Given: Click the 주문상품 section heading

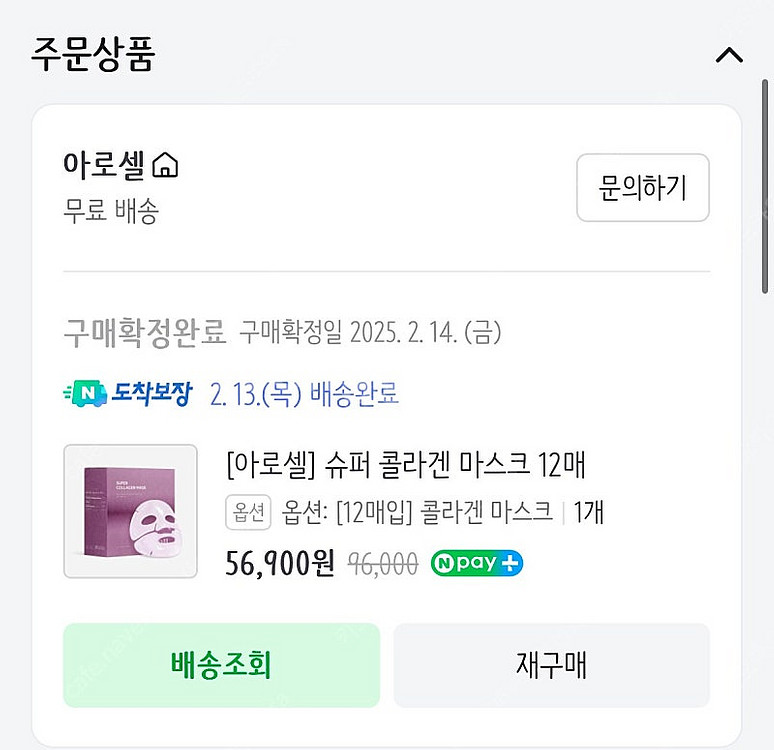Looking at the screenshot, I should [93, 54].
